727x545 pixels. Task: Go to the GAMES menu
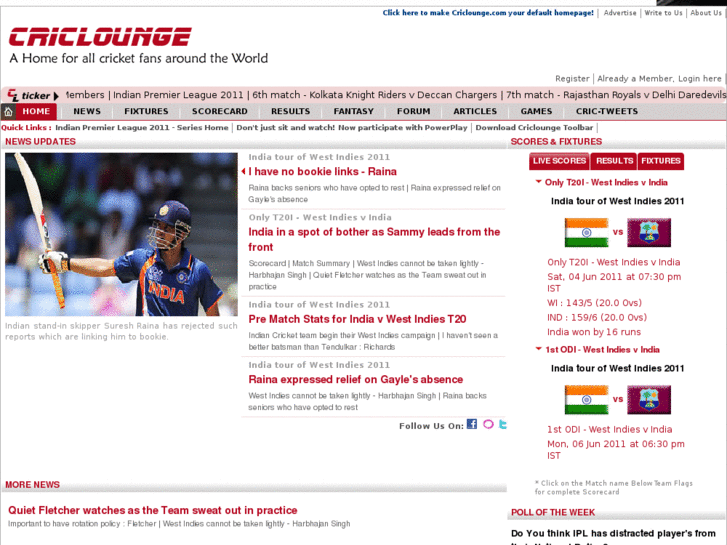point(536,111)
